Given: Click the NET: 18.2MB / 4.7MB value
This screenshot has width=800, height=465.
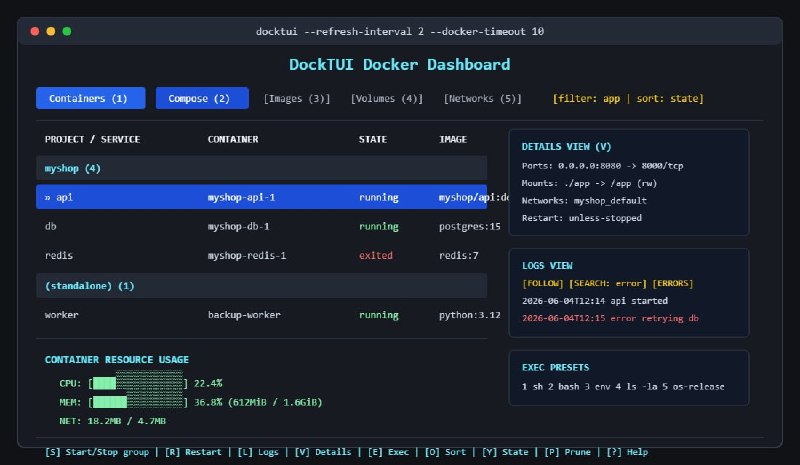Looking at the screenshot, I should (x=112, y=421).
